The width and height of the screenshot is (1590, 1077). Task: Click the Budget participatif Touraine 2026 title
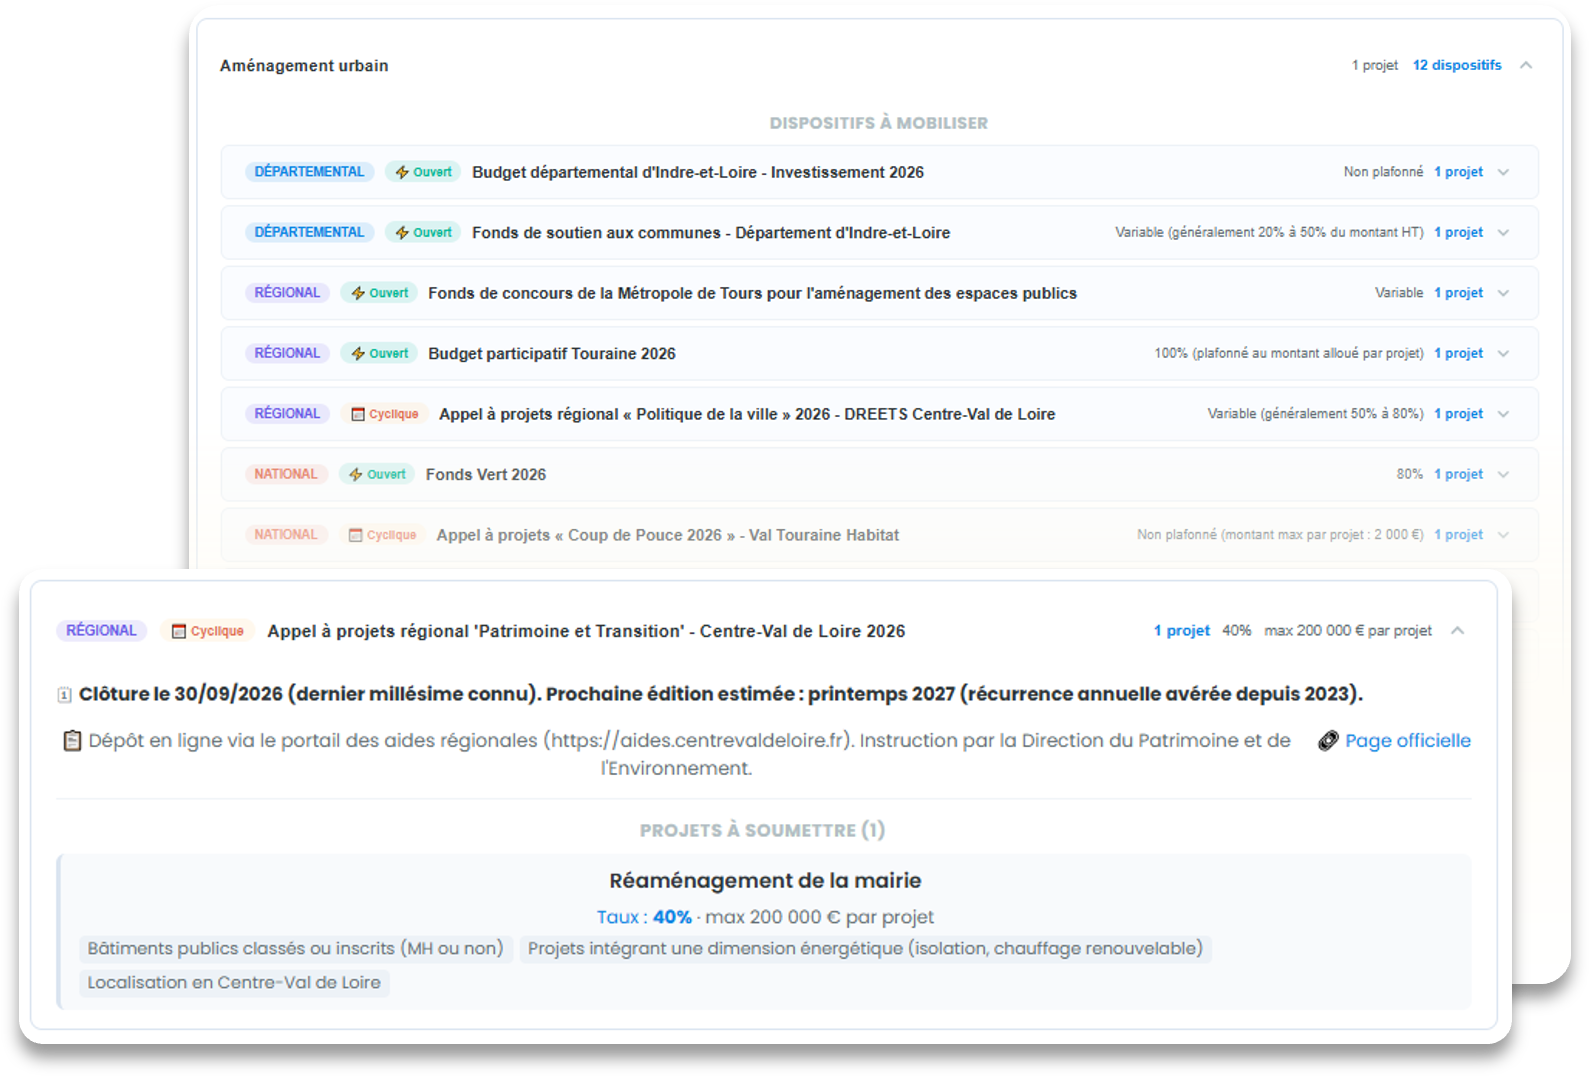pos(552,354)
